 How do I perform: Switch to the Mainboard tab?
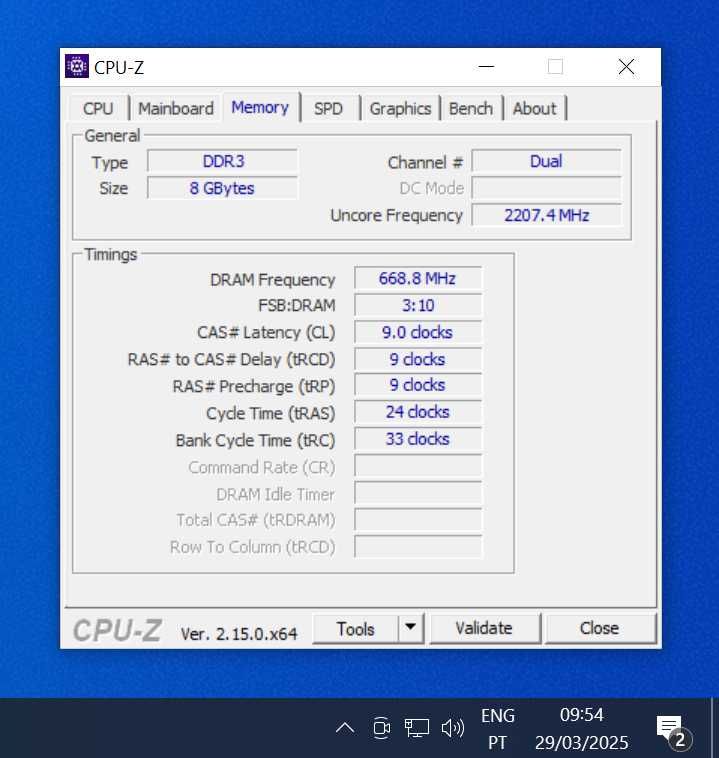pos(176,108)
